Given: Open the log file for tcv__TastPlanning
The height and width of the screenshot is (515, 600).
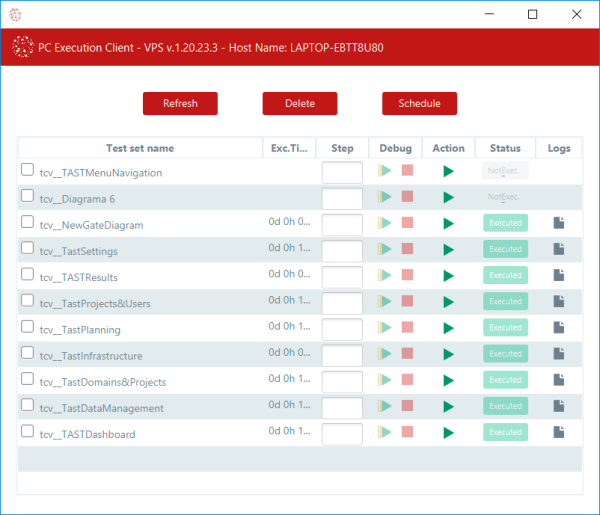Looking at the screenshot, I should (559, 328).
